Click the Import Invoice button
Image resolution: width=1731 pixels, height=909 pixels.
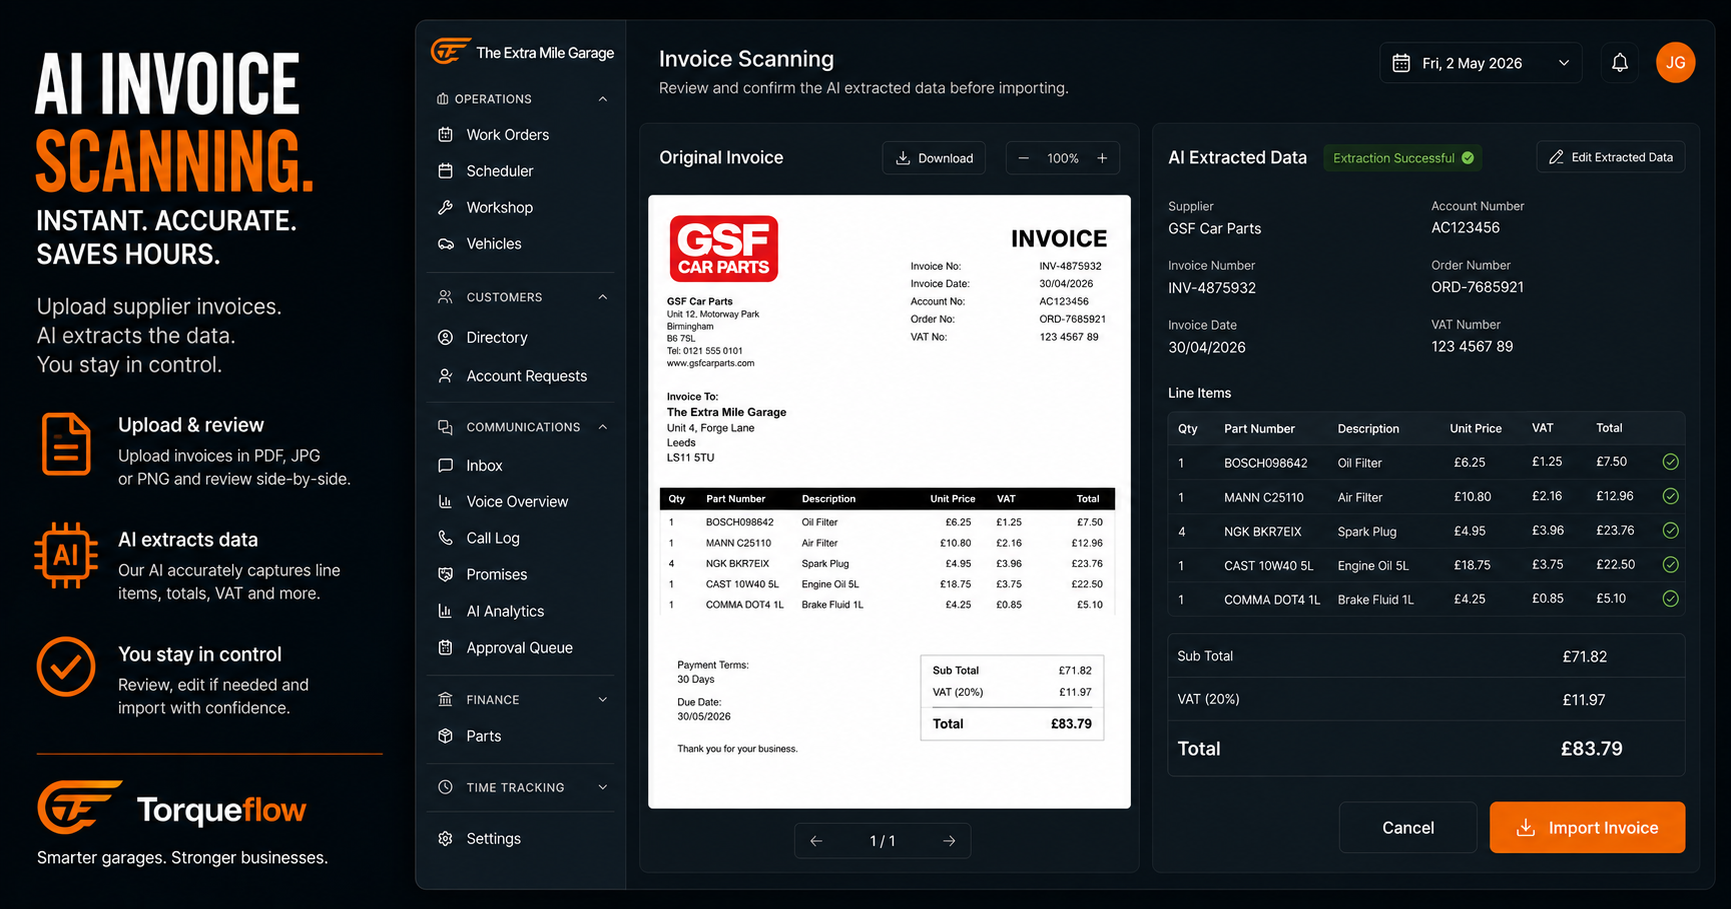tap(1587, 827)
